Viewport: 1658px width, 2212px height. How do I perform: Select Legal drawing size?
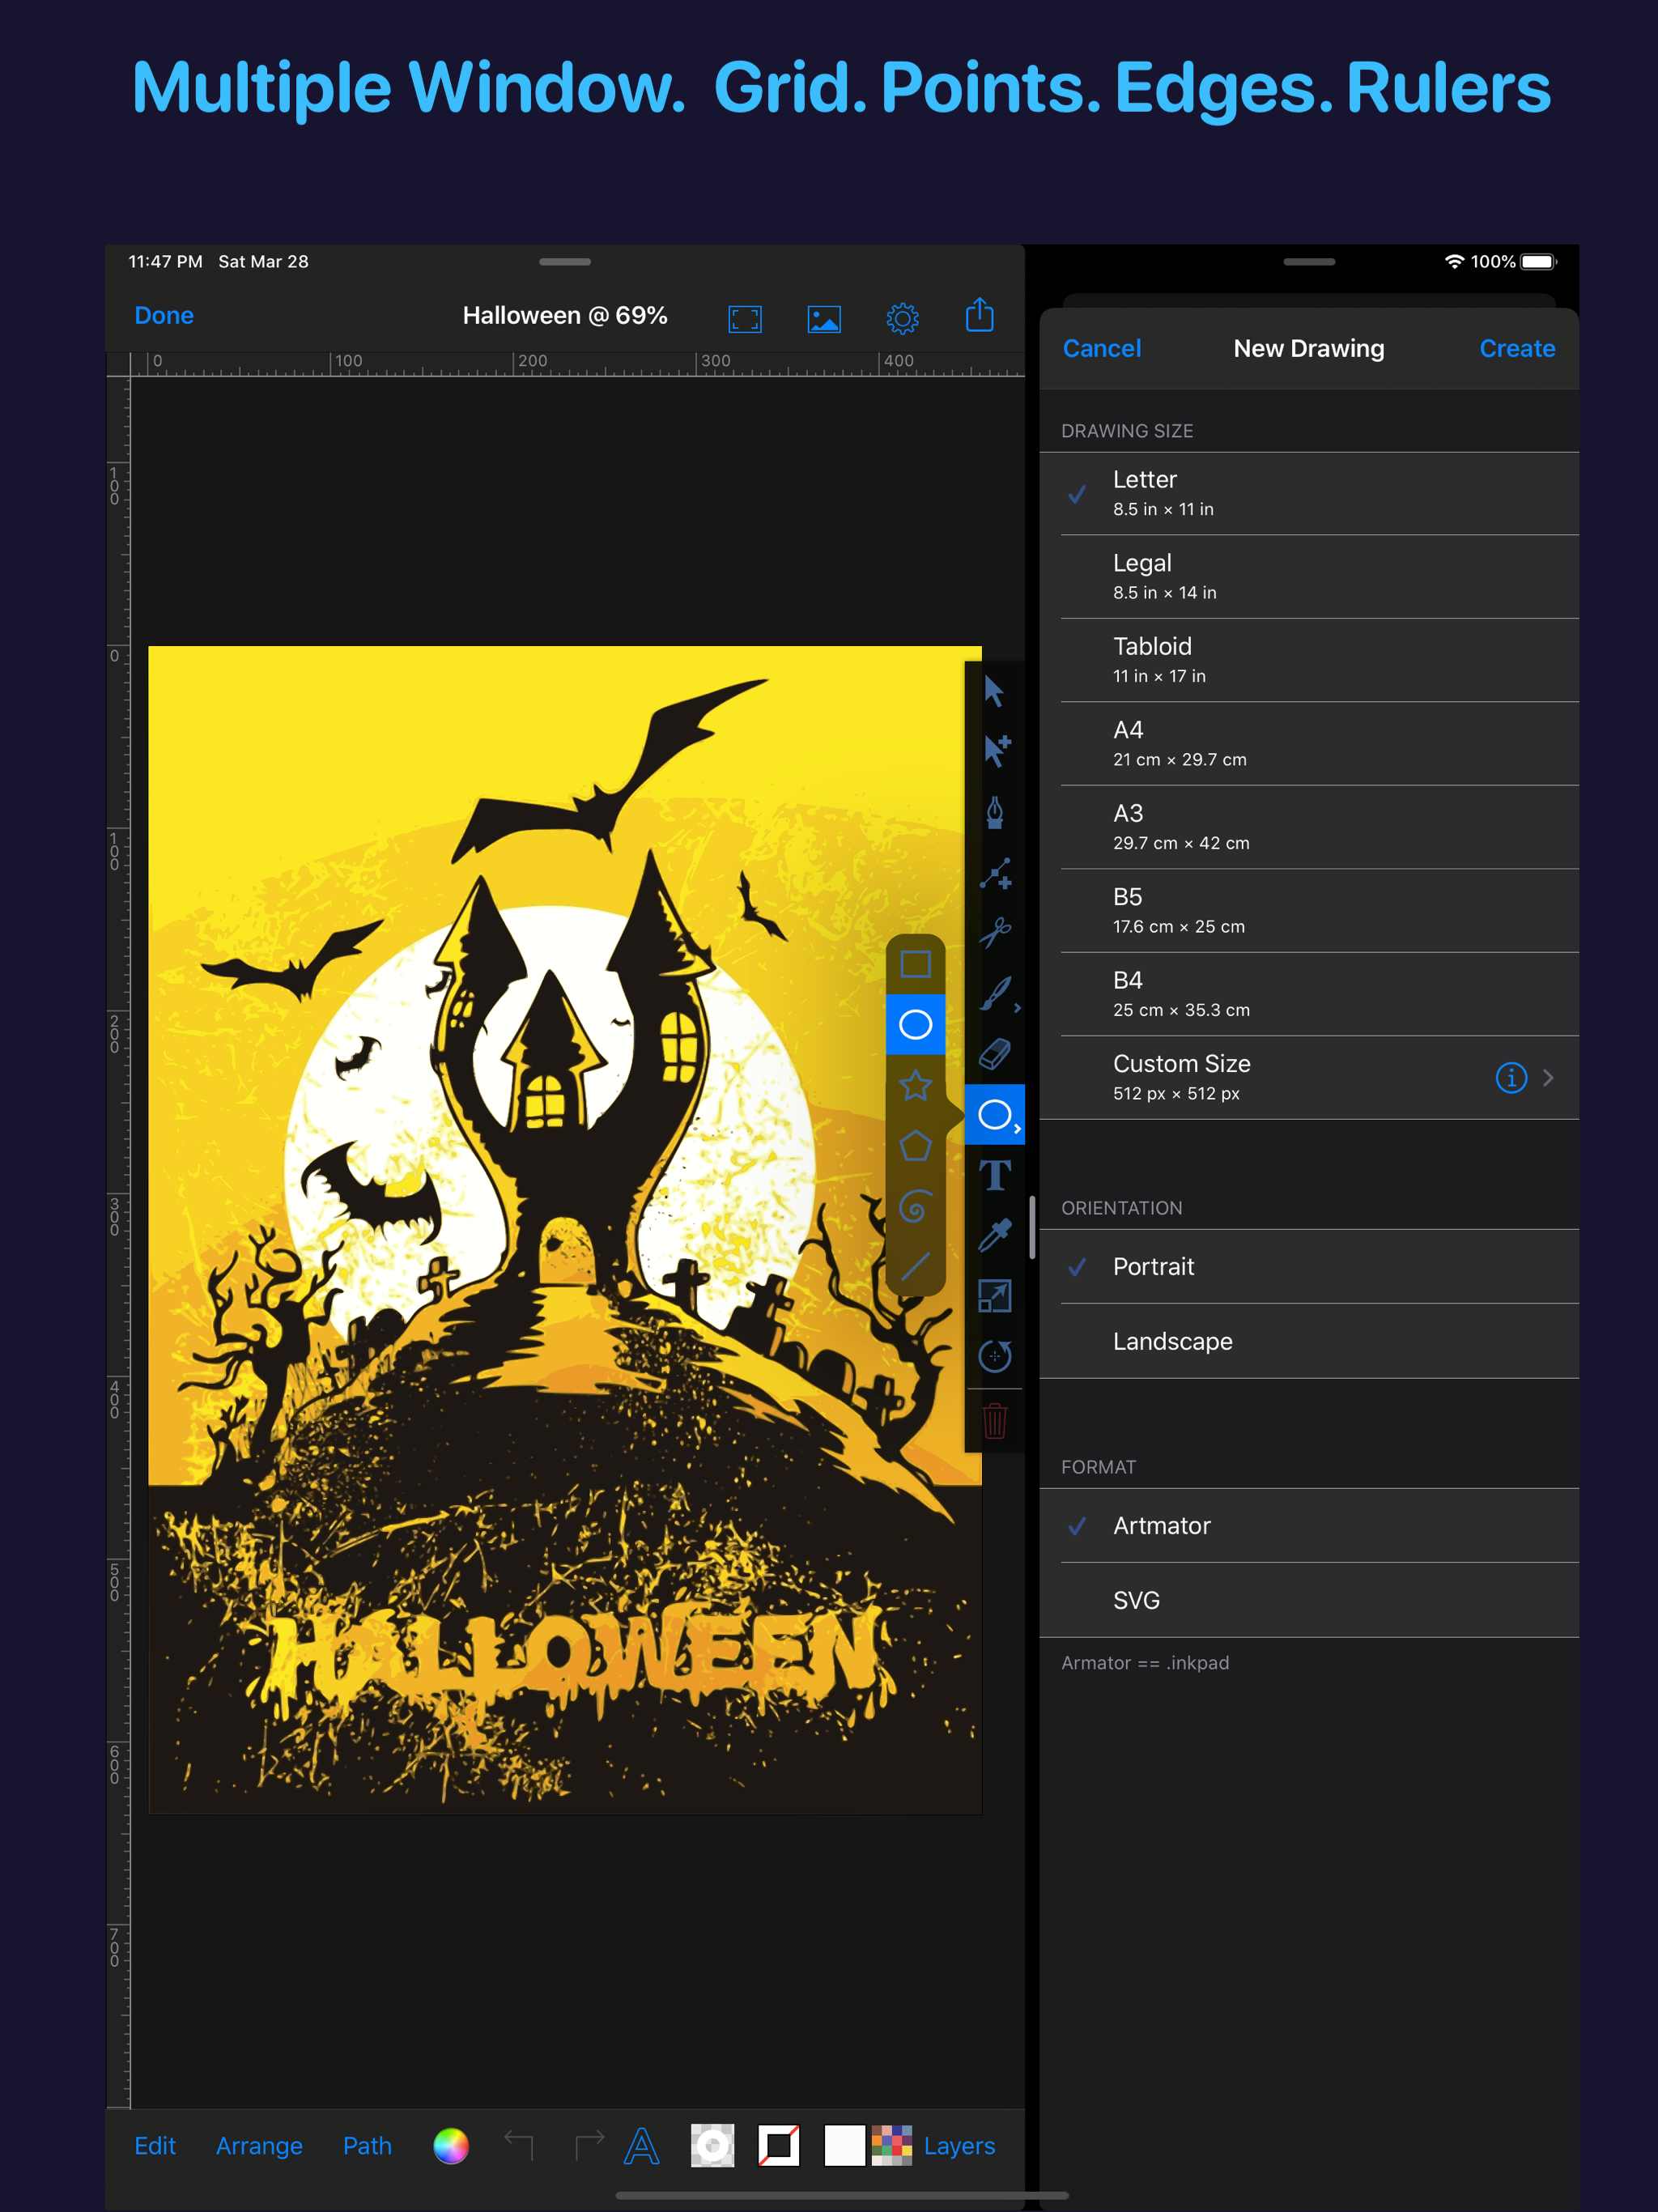coord(1309,577)
